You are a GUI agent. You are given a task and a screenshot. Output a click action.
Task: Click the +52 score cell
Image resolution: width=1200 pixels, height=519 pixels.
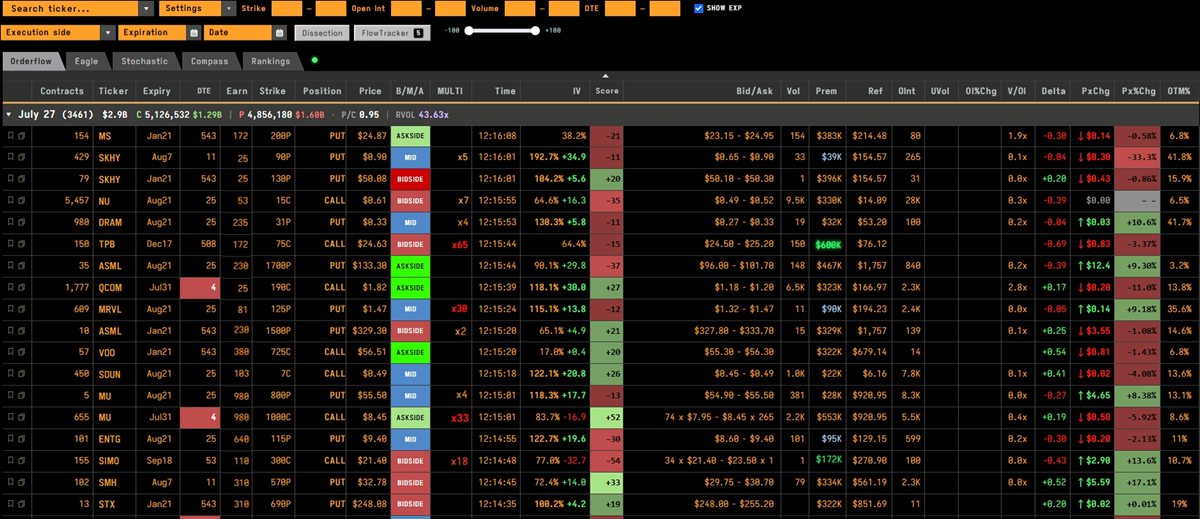click(607, 418)
